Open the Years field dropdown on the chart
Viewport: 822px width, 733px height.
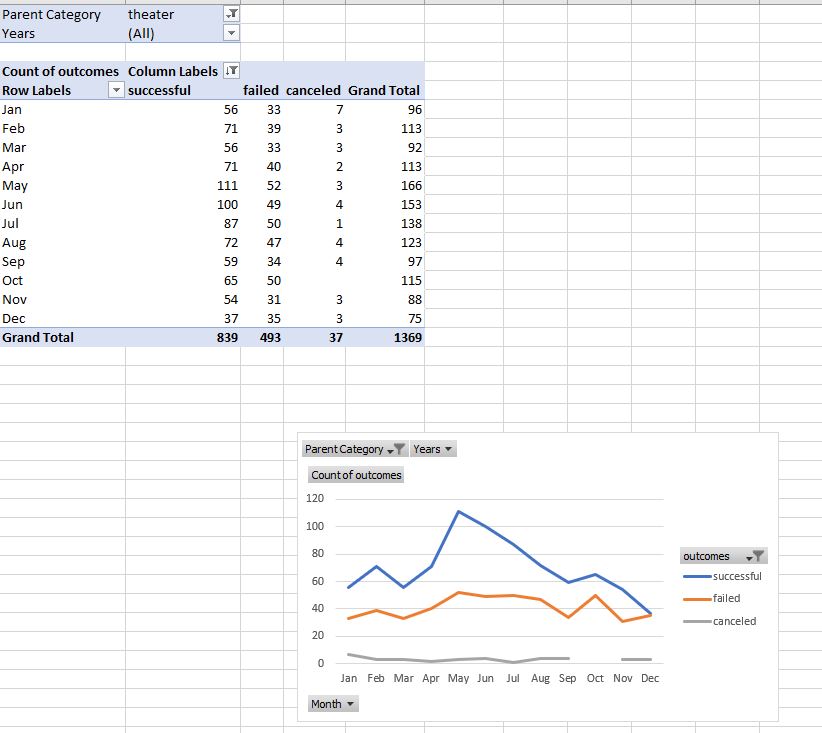[x=446, y=449]
